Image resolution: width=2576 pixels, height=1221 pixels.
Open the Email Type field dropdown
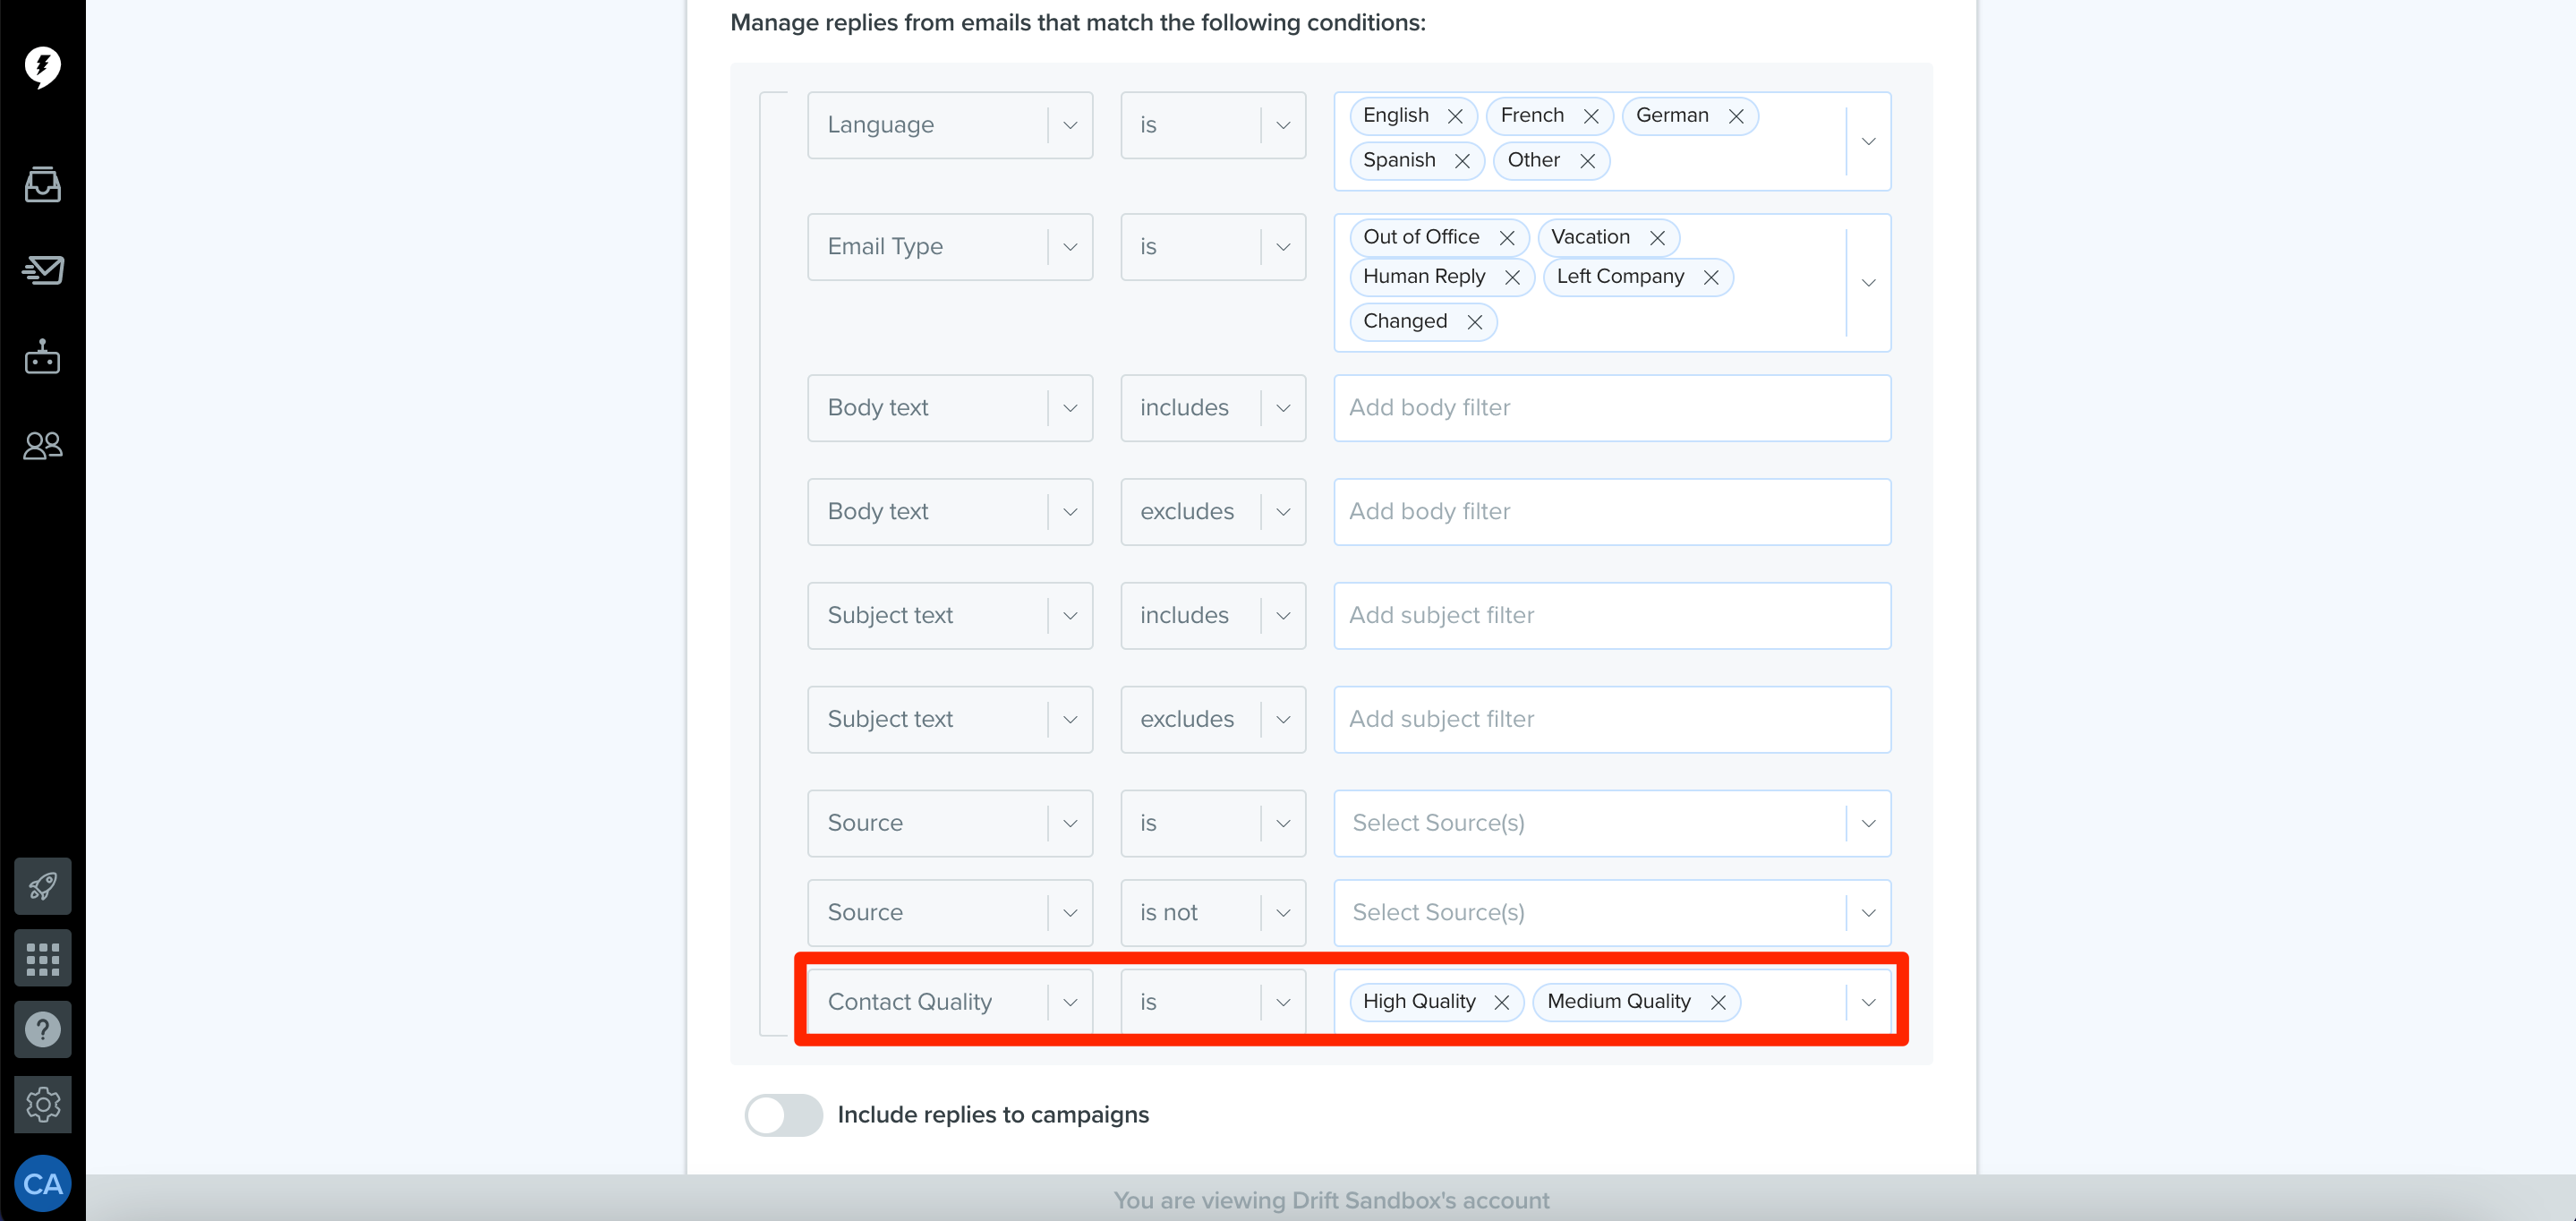point(950,247)
